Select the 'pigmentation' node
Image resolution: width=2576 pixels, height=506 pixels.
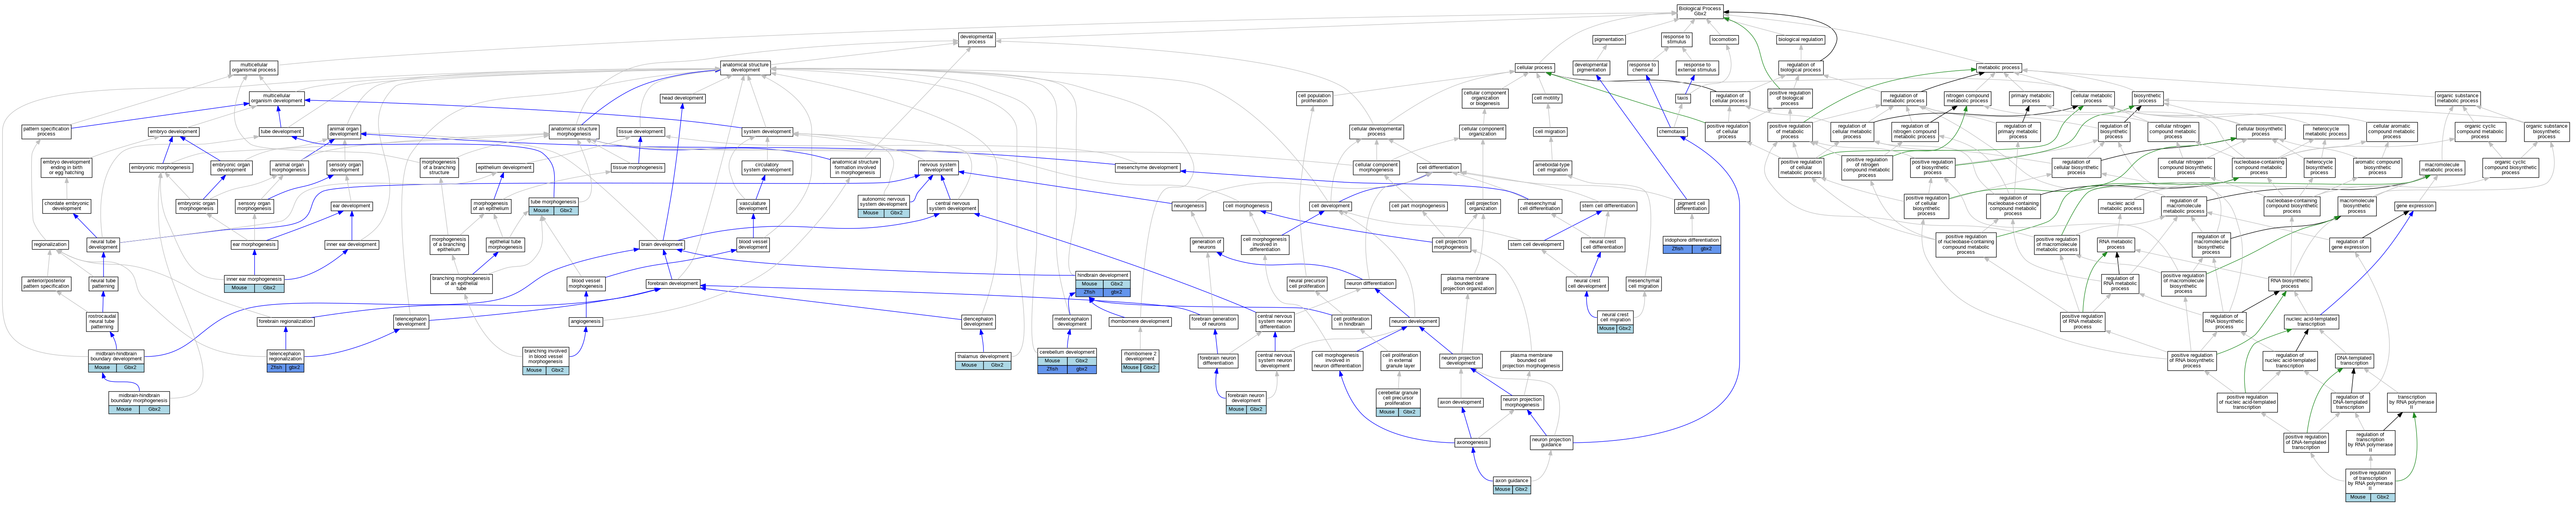point(1609,40)
